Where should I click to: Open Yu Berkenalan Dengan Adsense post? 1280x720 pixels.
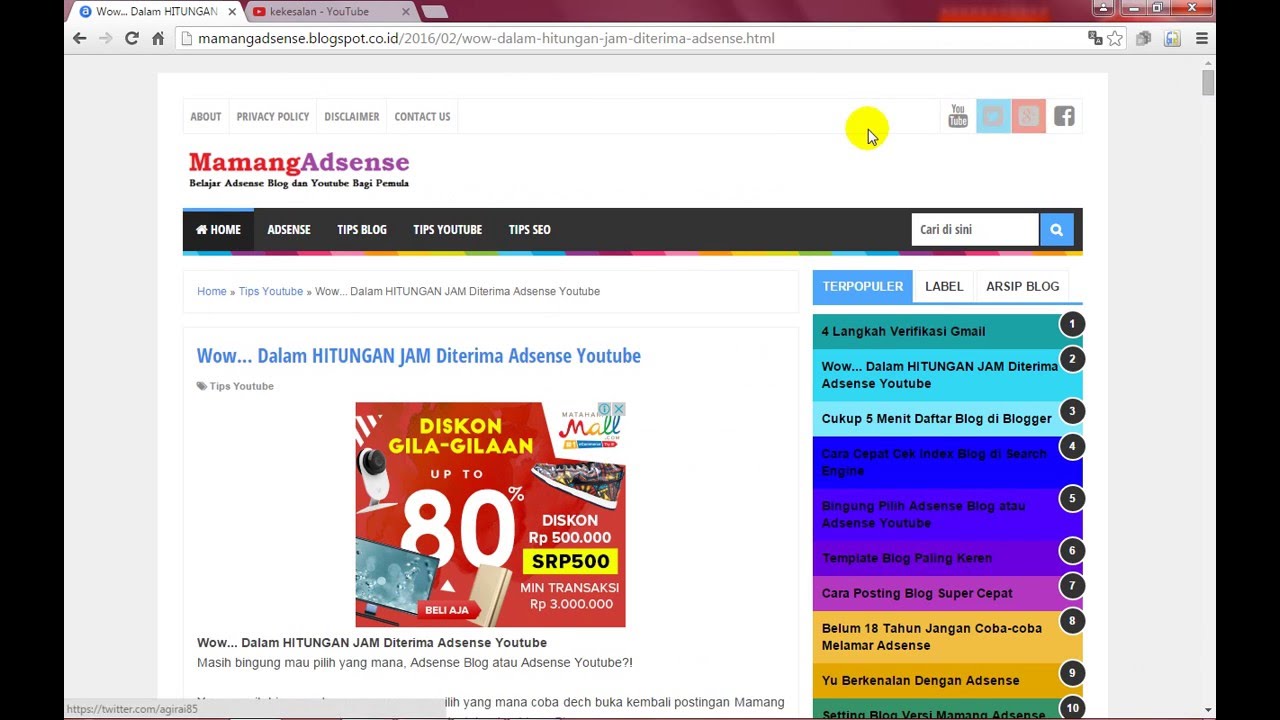(921, 680)
